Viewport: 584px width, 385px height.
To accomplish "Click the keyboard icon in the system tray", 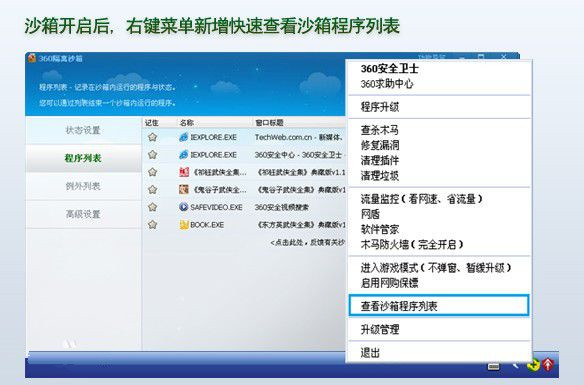I will coord(493,367).
